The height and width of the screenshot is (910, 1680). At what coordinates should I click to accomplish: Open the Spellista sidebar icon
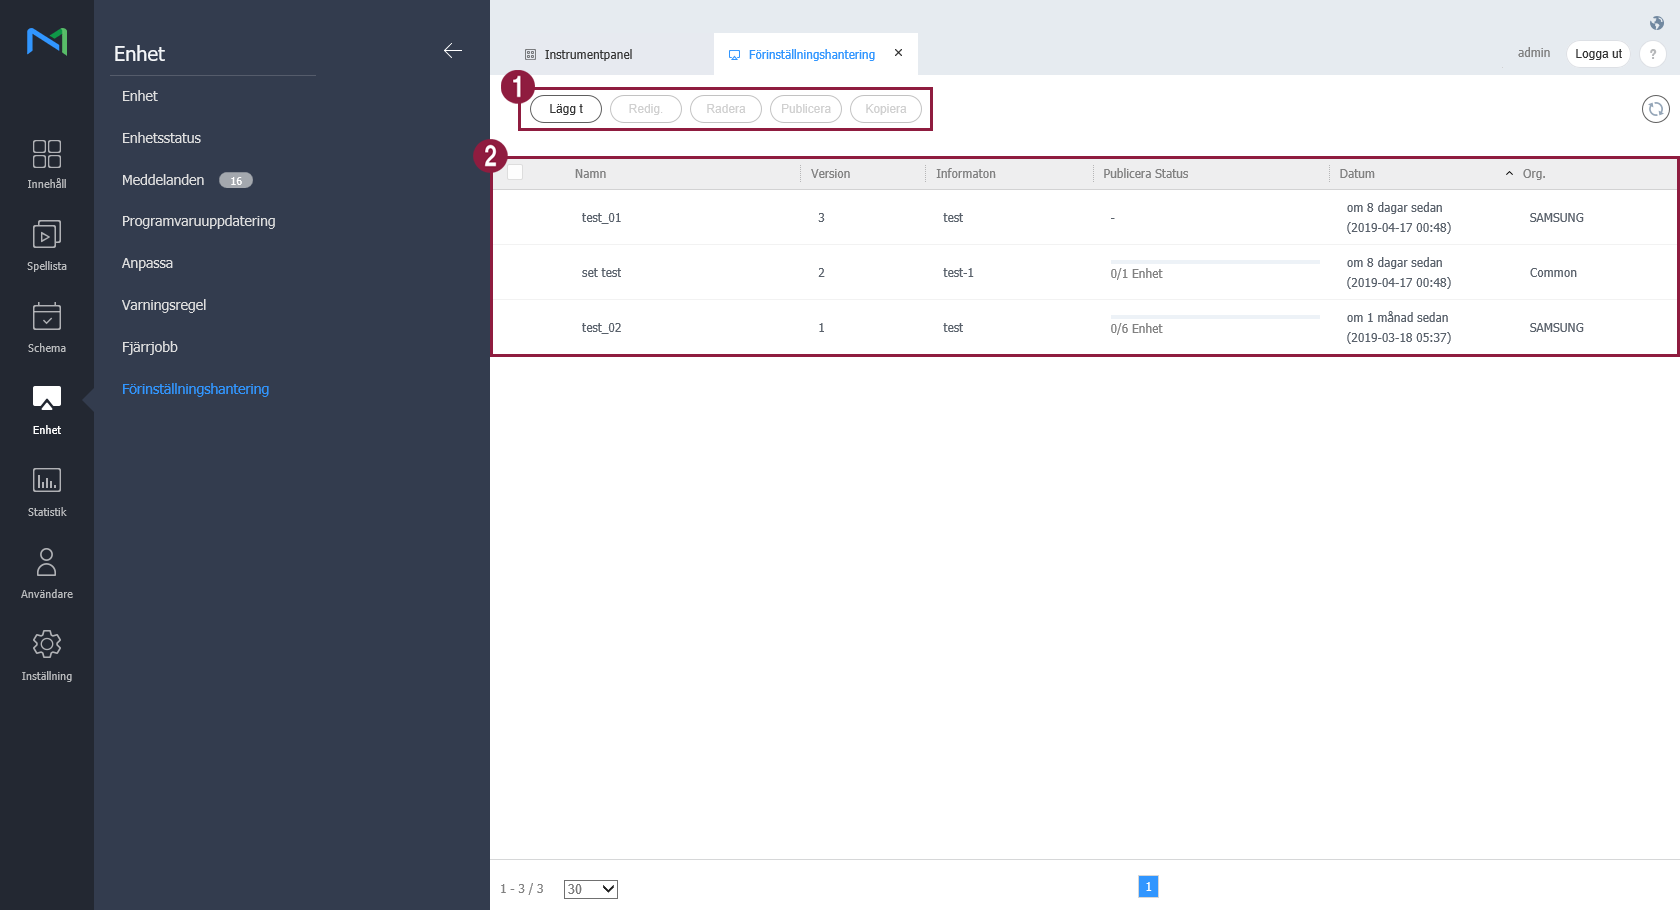pyautogui.click(x=46, y=236)
